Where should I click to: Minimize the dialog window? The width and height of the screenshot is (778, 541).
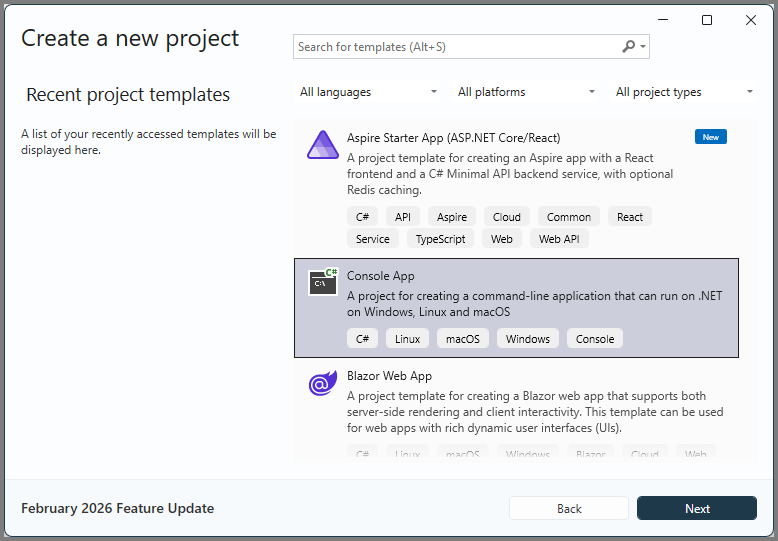pyautogui.click(x=663, y=20)
